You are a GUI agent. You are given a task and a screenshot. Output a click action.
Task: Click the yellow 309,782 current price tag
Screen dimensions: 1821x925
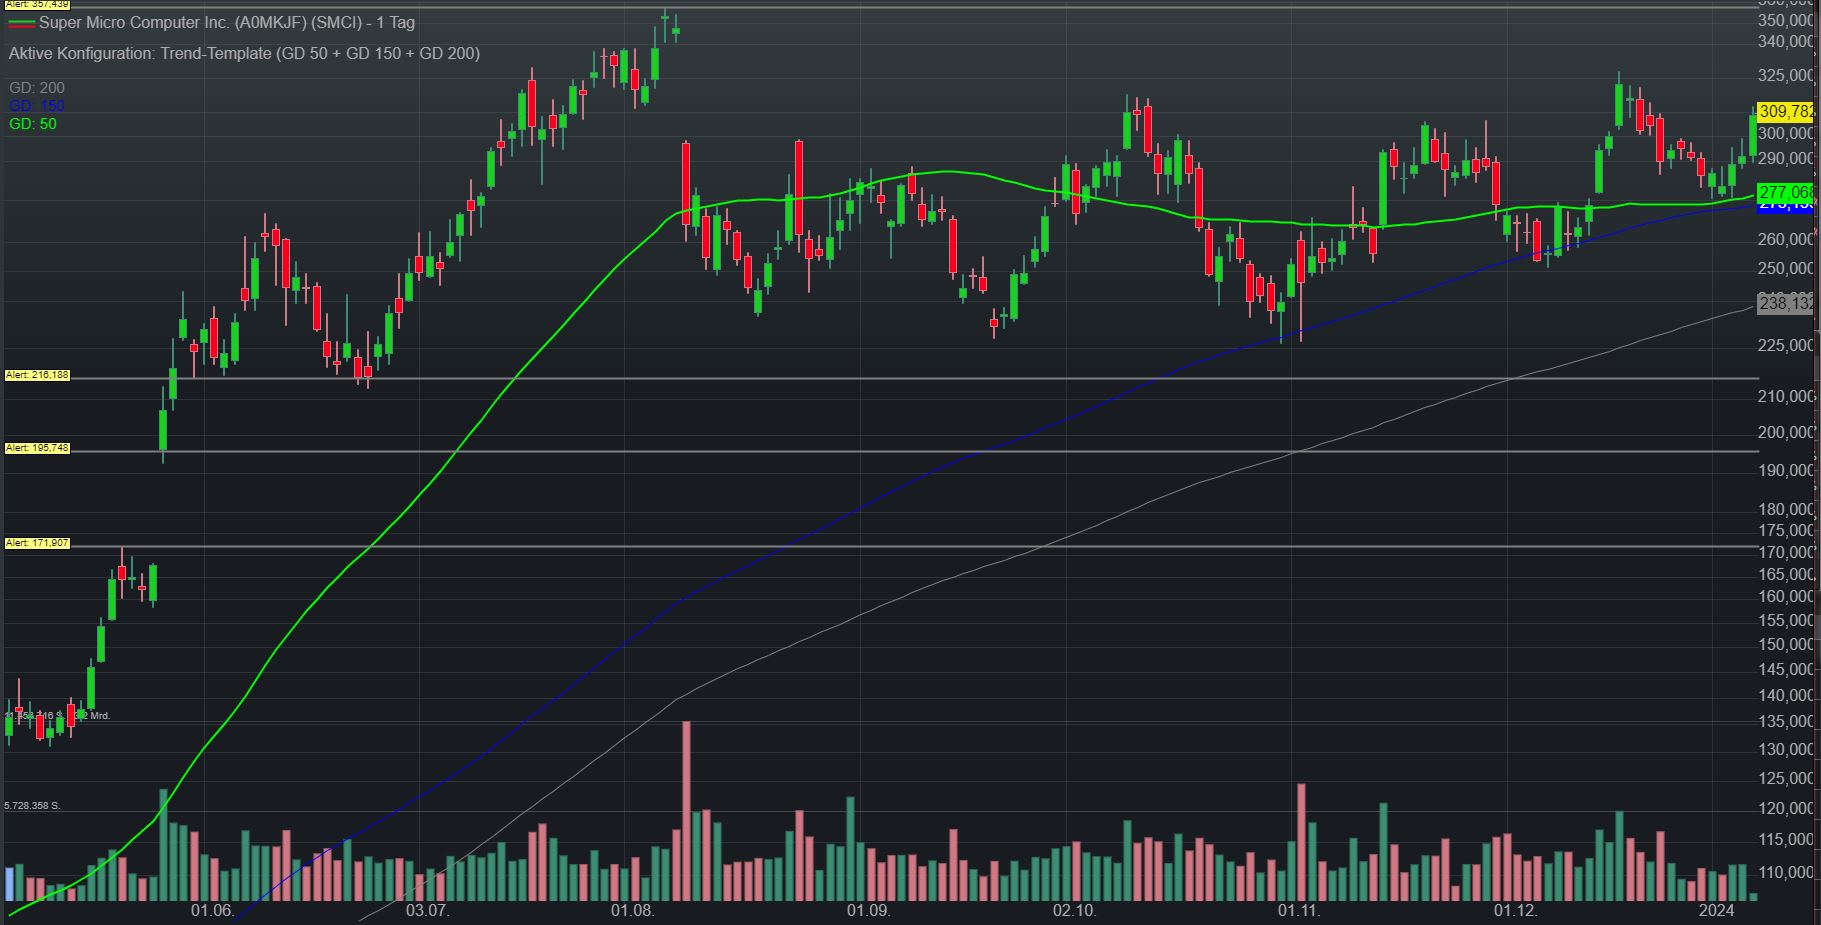(x=1785, y=111)
